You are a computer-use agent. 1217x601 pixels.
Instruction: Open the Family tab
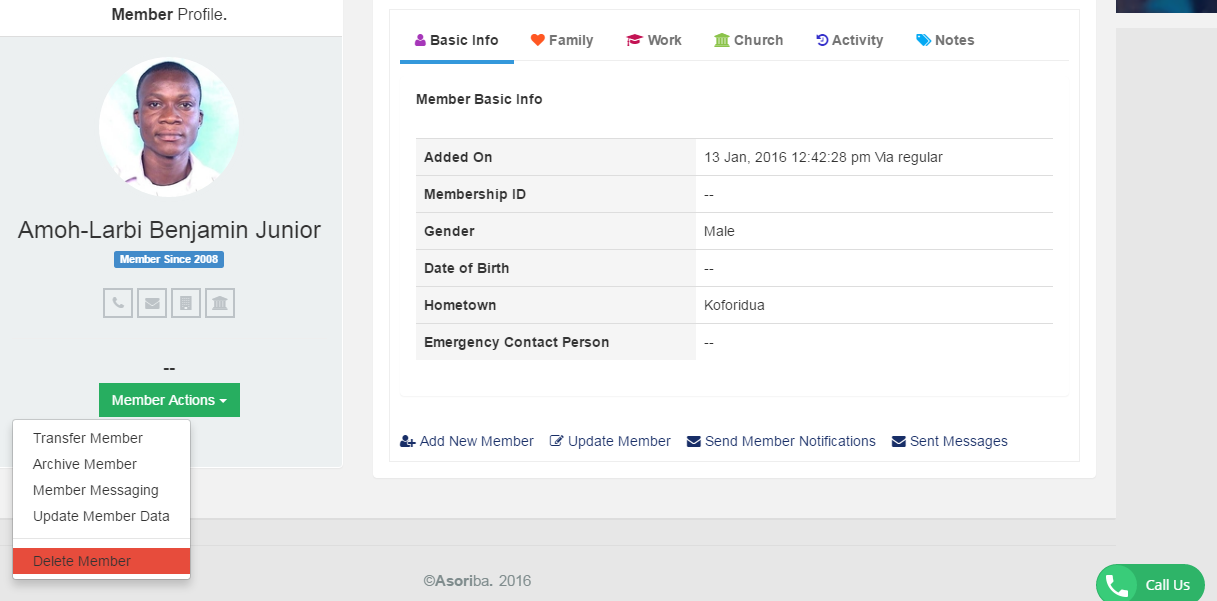[562, 40]
